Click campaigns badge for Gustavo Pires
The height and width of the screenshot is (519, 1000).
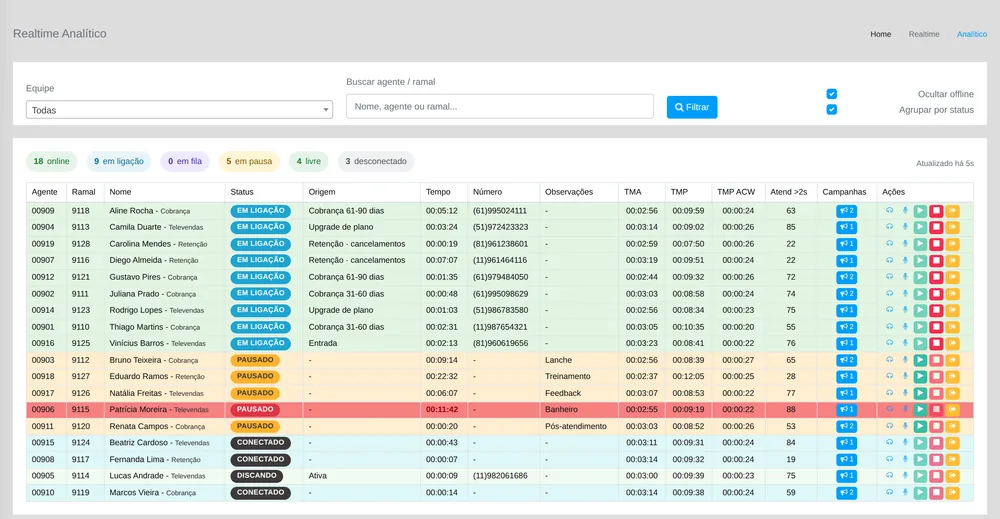[x=846, y=277]
